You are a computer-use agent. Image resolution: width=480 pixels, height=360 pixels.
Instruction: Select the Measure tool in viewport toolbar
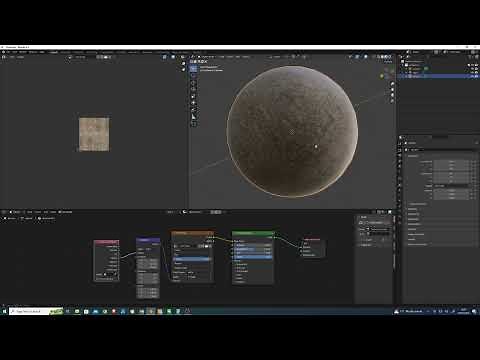[x=193, y=117]
